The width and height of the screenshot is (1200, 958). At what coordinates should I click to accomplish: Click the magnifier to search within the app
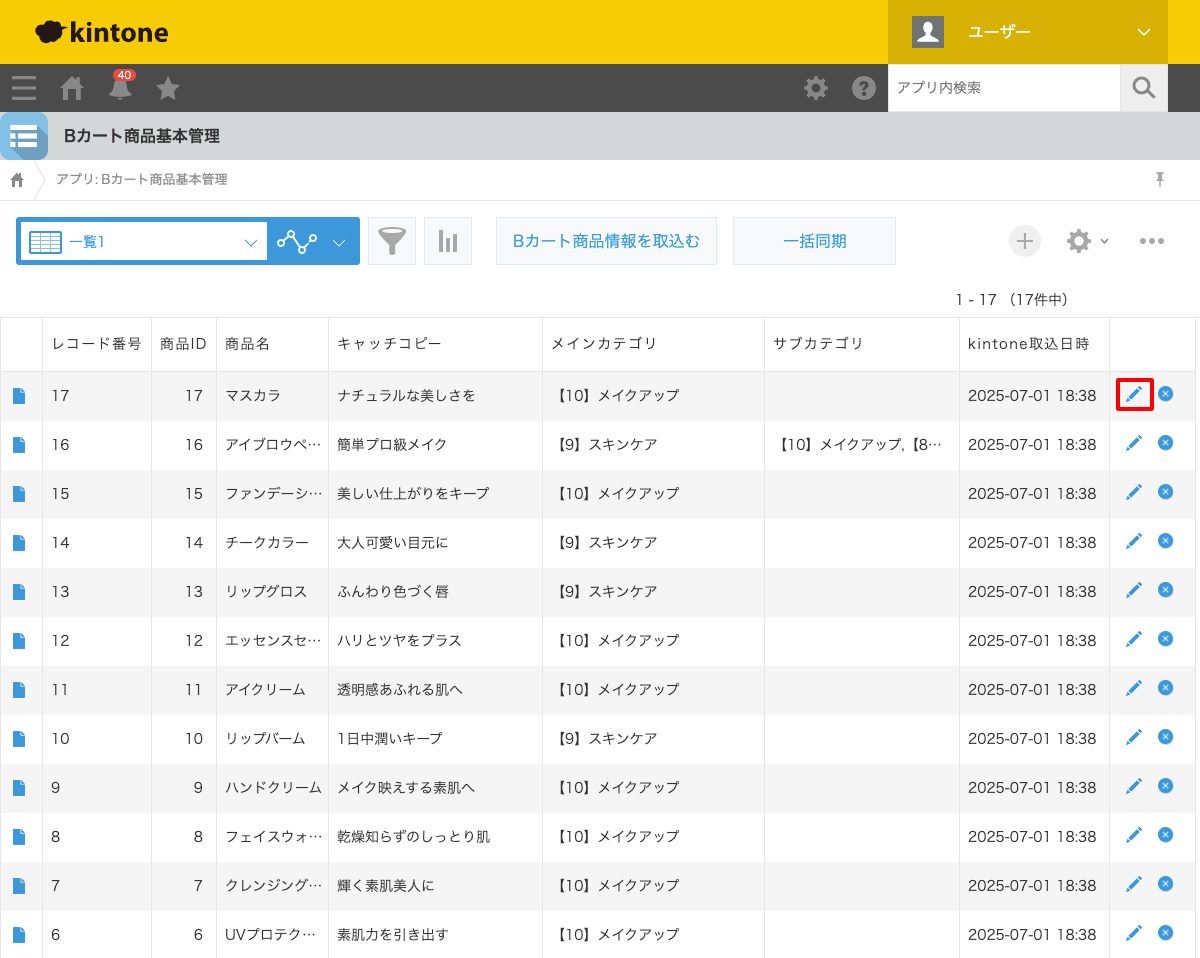tap(1143, 88)
